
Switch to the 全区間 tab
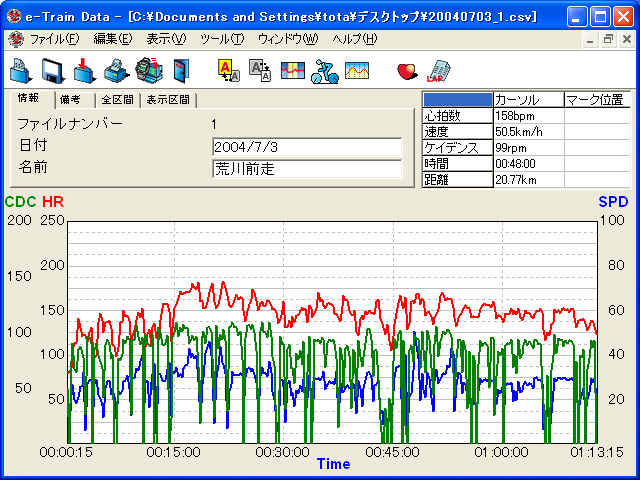point(118,100)
